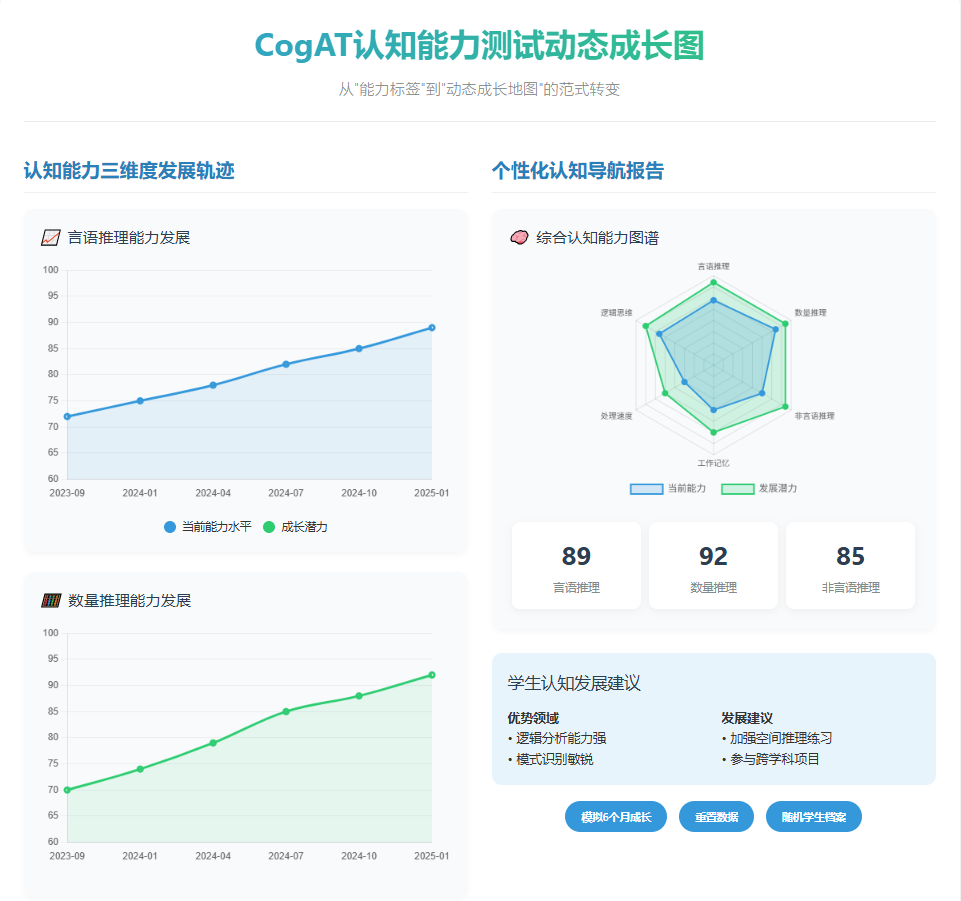This screenshot has width=961, height=901.
Task: Toggle the blue 当前能力水平 legend item
Action: (207, 527)
